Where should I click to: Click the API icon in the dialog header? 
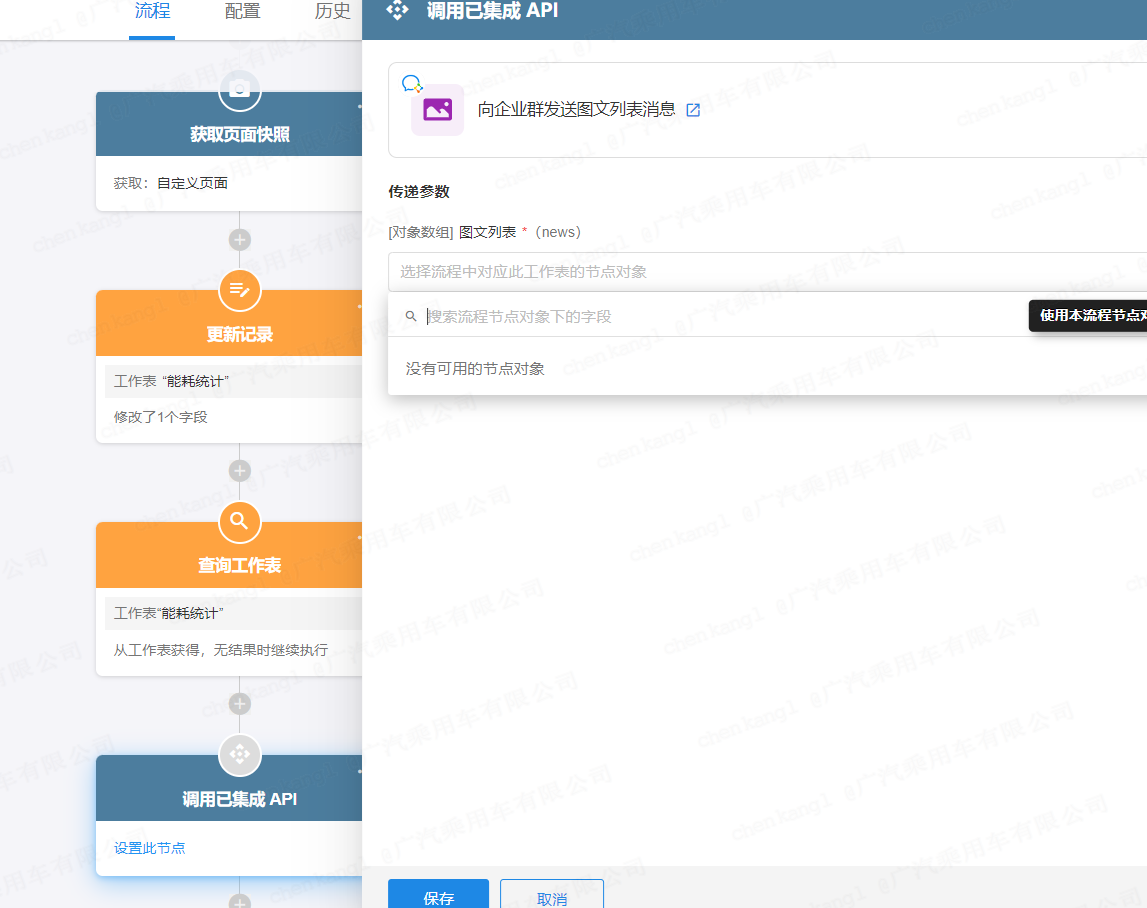click(399, 11)
